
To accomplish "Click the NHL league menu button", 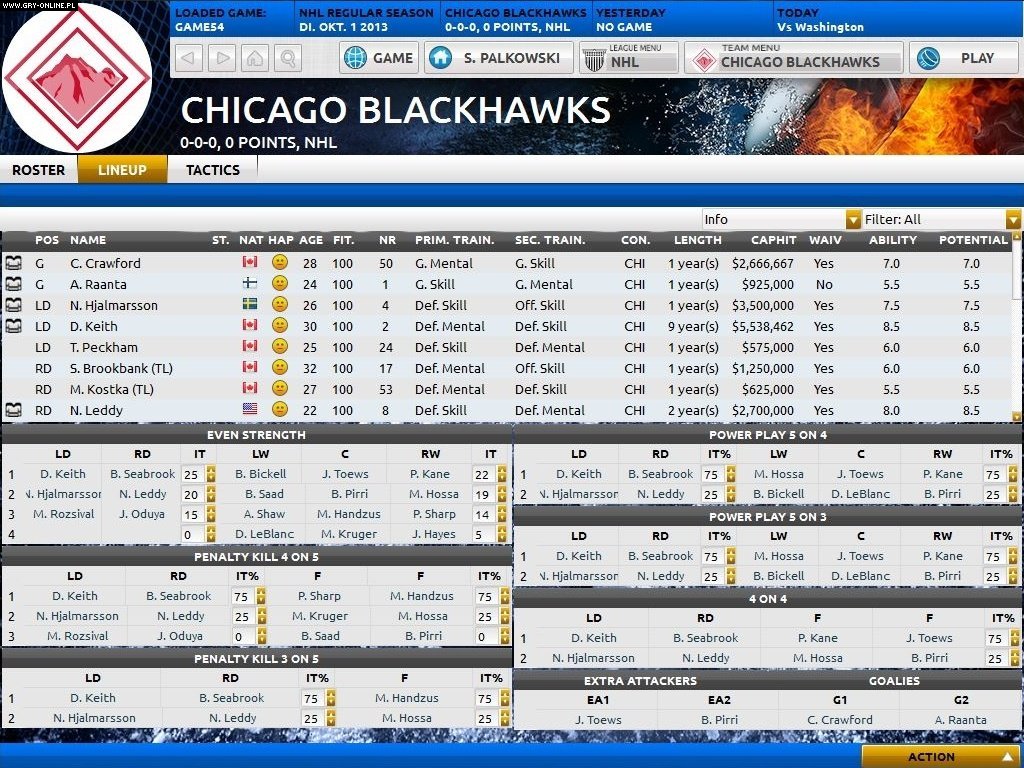I will [628, 58].
